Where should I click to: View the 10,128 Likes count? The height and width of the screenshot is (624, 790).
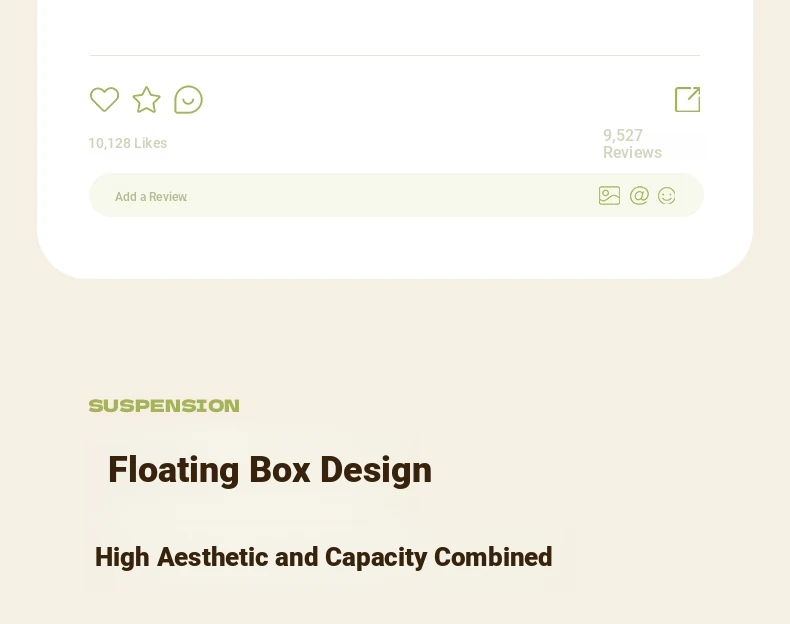[127, 143]
